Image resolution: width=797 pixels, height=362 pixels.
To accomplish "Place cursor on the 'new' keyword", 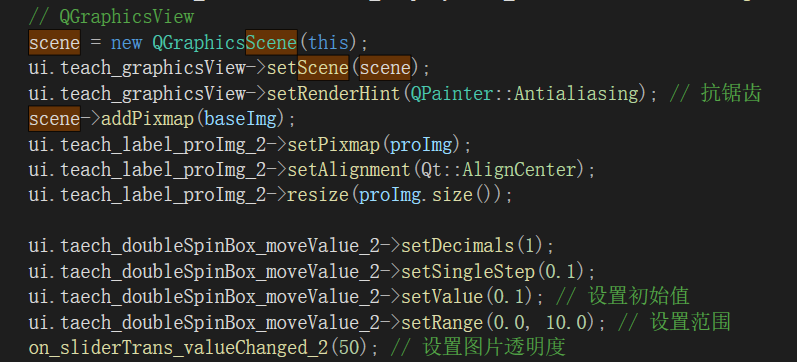I will (126, 43).
